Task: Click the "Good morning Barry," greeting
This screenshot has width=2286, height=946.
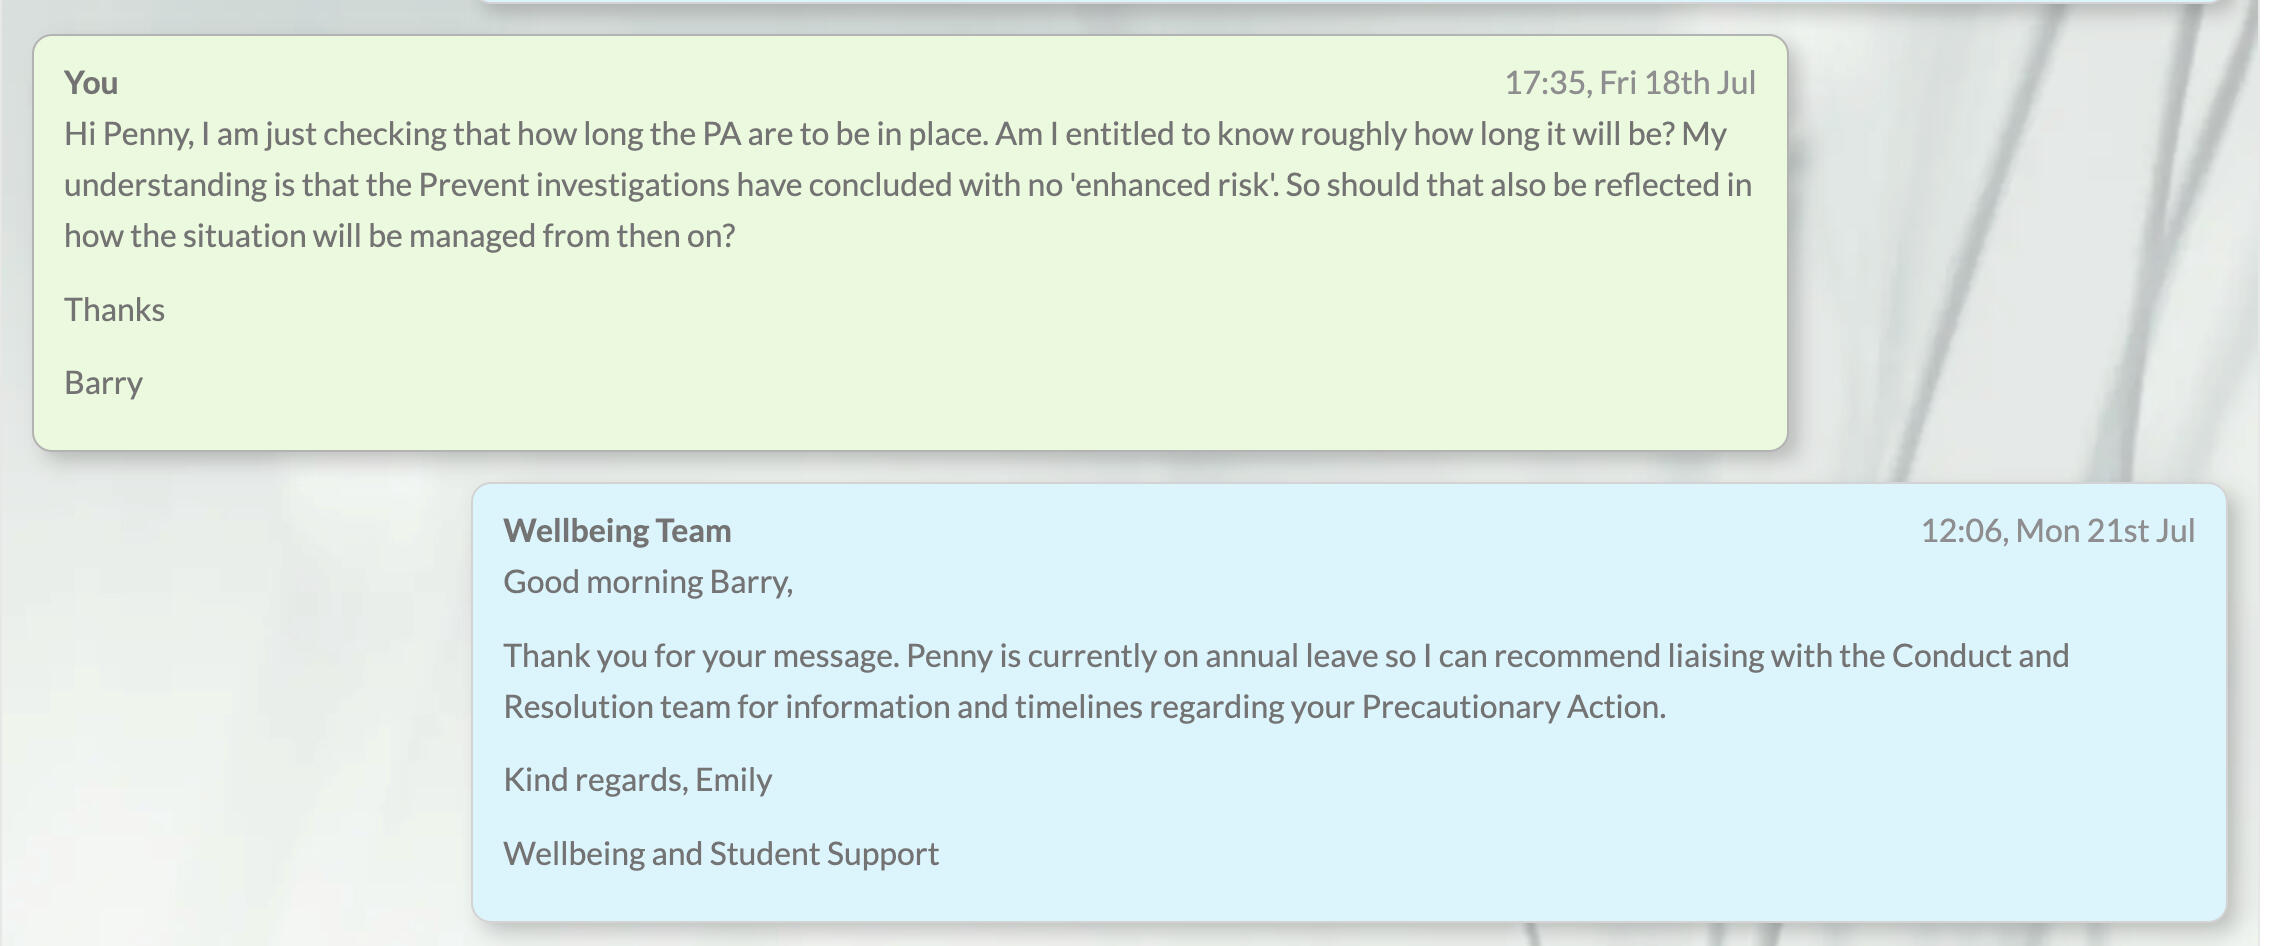Action: [x=647, y=582]
